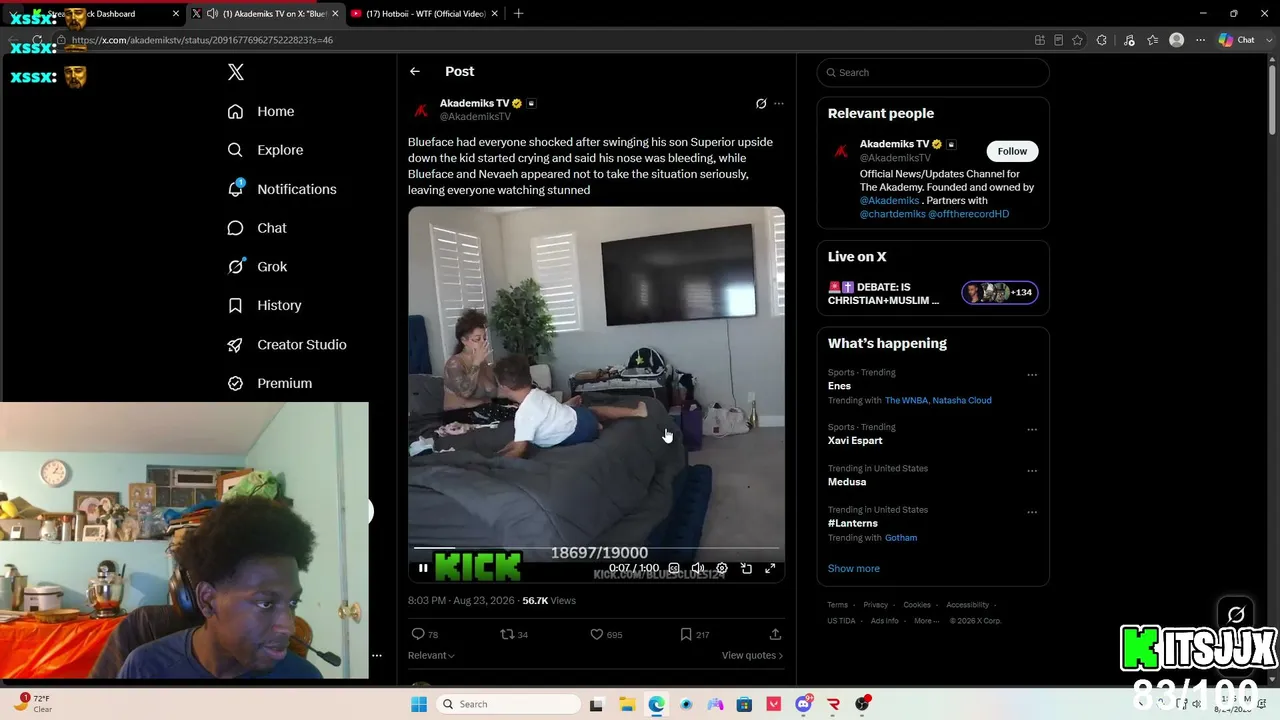Screen dimensions: 1280x720
Task: Open Chat from the X sidebar
Action: (x=257, y=228)
